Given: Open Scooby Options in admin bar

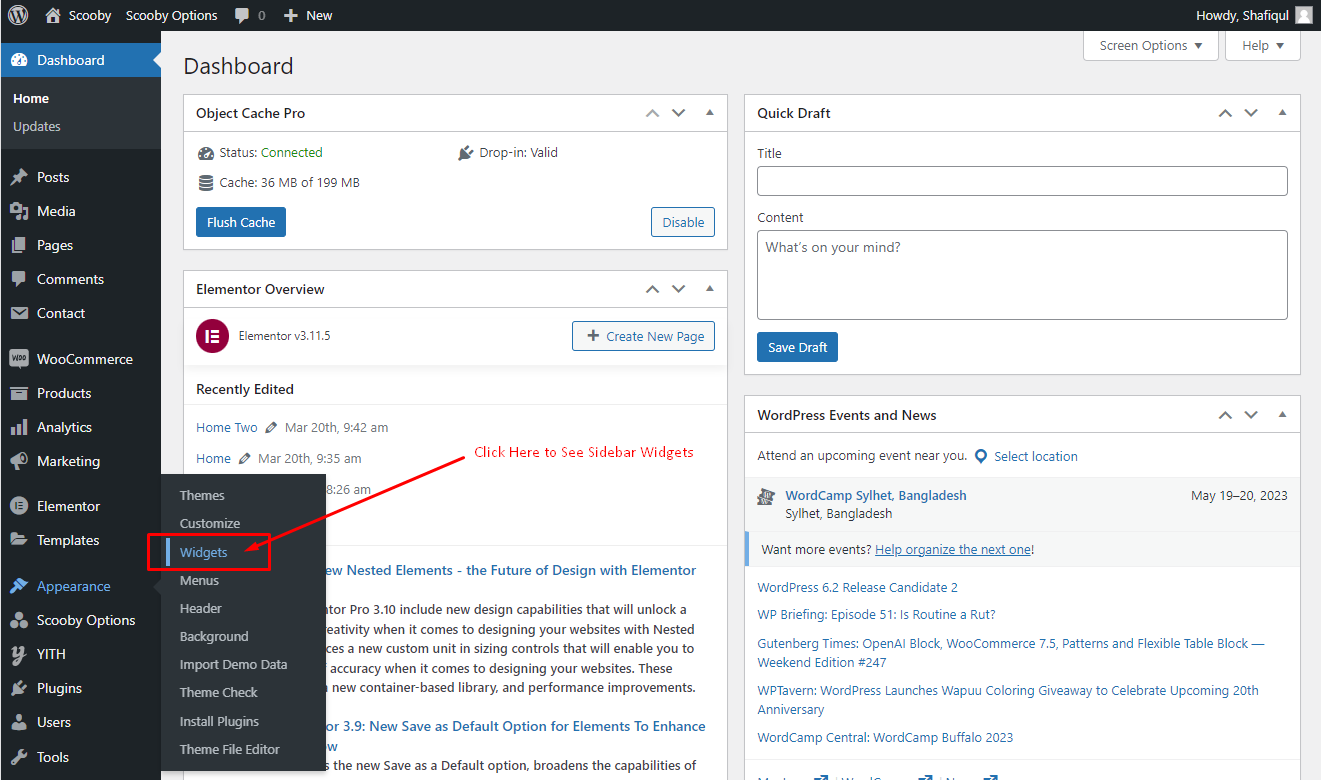Looking at the screenshot, I should (x=171, y=16).
